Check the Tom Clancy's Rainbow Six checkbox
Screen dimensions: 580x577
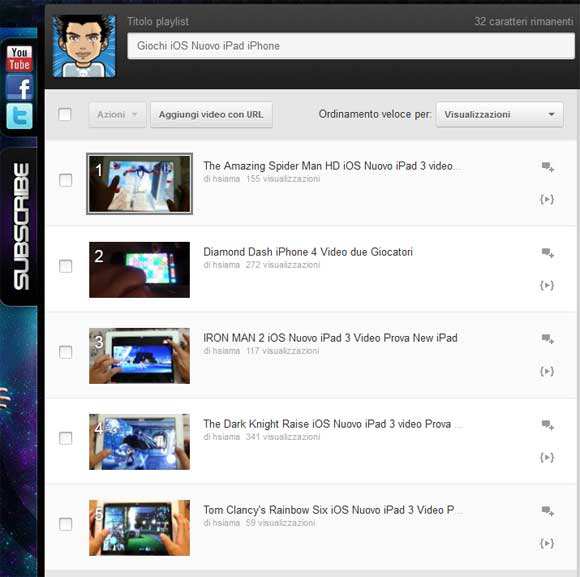click(x=65, y=524)
